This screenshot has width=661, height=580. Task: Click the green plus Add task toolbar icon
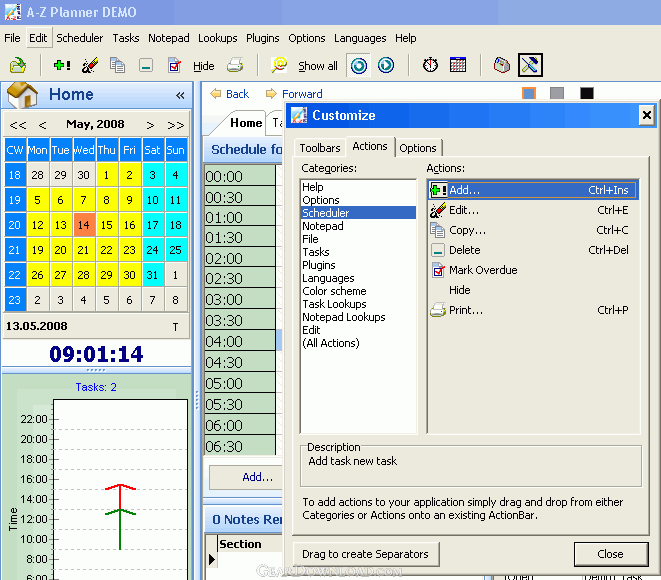(x=62, y=65)
